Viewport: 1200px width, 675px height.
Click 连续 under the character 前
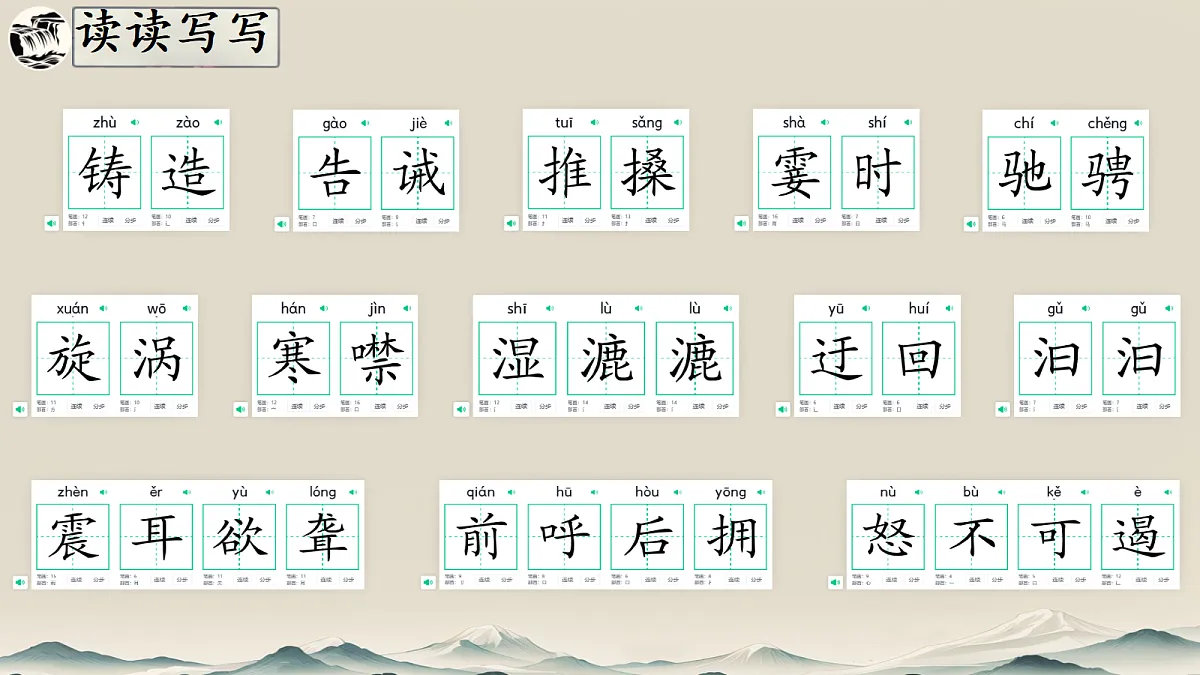pos(484,579)
